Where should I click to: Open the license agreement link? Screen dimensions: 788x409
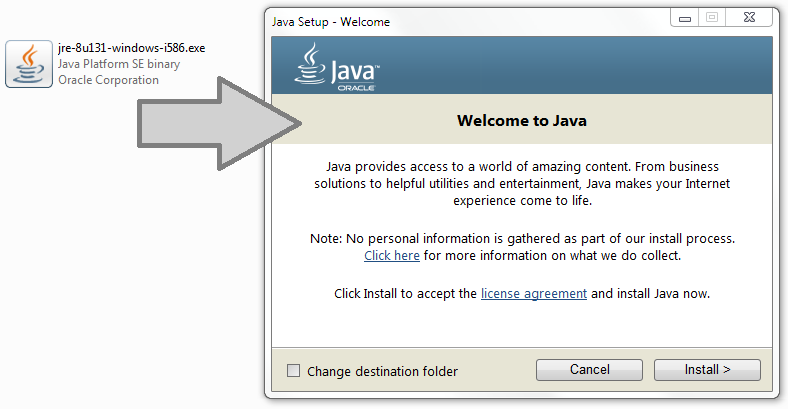[x=534, y=293]
